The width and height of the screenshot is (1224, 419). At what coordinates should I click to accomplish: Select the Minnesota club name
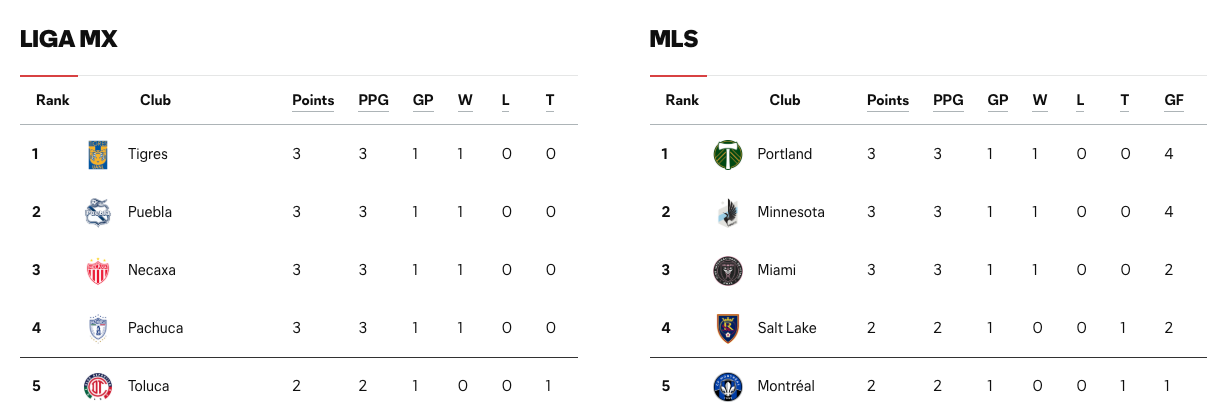click(791, 212)
